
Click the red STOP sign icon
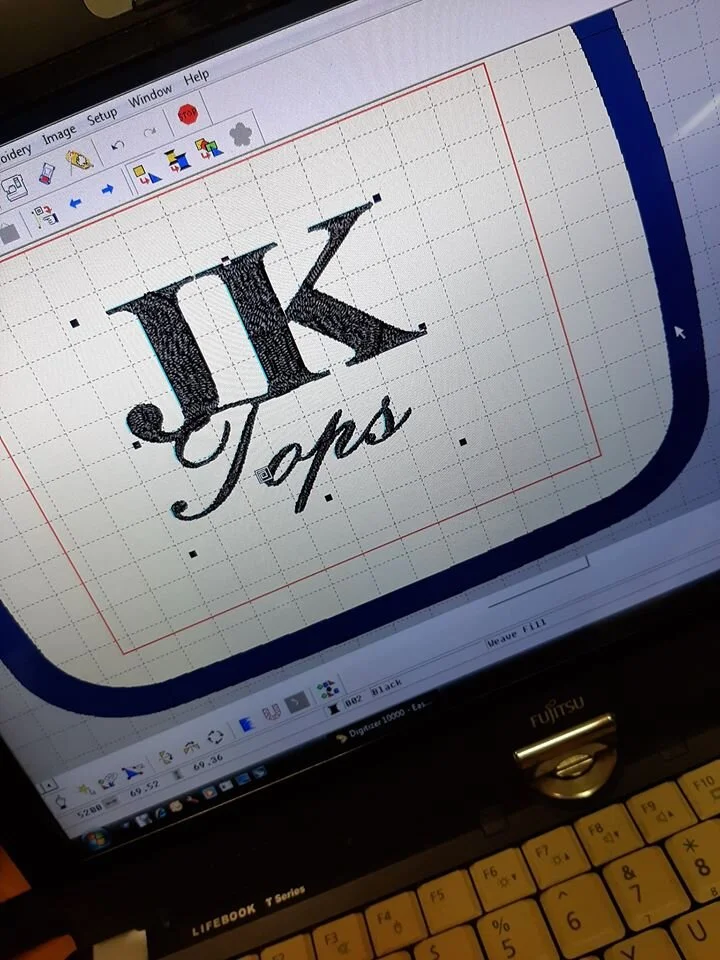187,113
